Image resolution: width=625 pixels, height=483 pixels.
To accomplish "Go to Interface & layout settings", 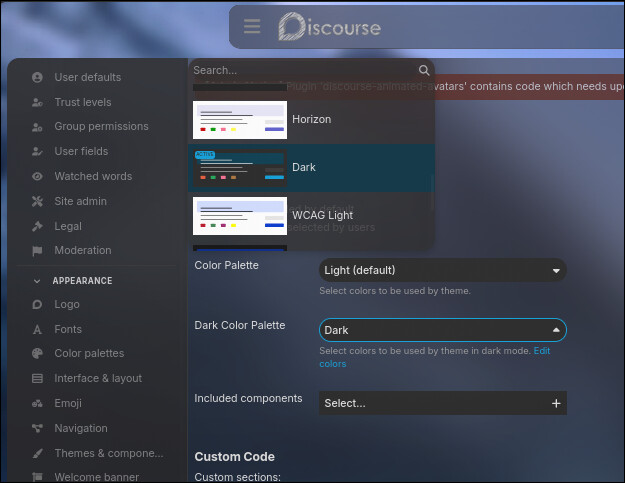I will [x=98, y=378].
